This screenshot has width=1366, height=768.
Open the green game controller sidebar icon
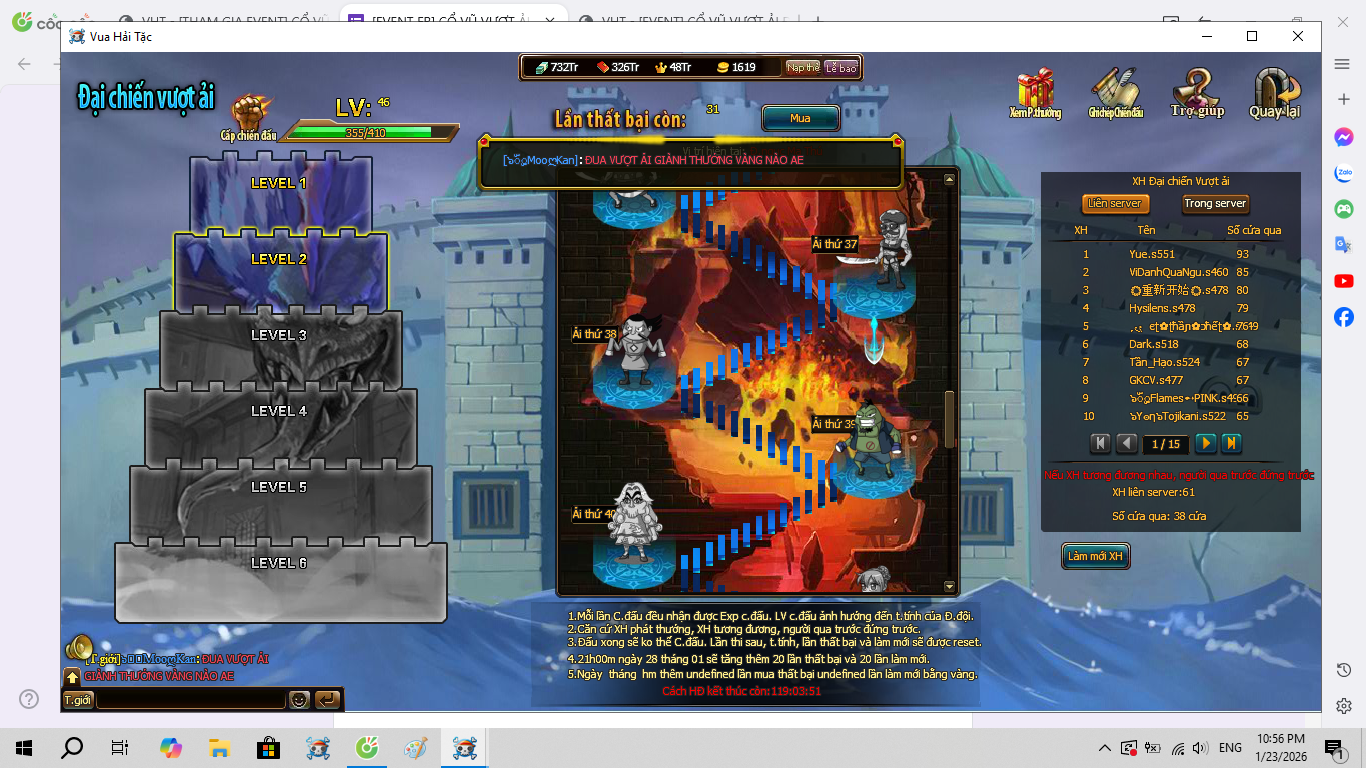click(1343, 209)
